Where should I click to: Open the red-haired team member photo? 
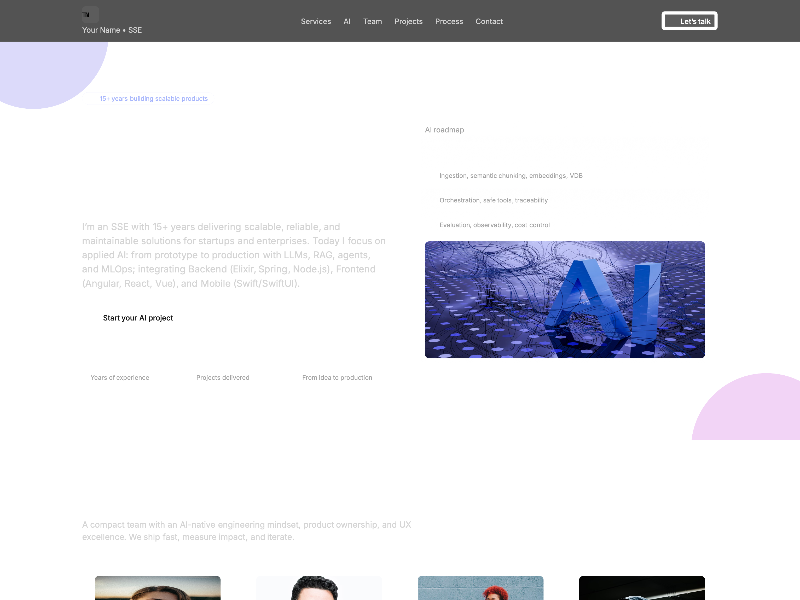click(480, 588)
